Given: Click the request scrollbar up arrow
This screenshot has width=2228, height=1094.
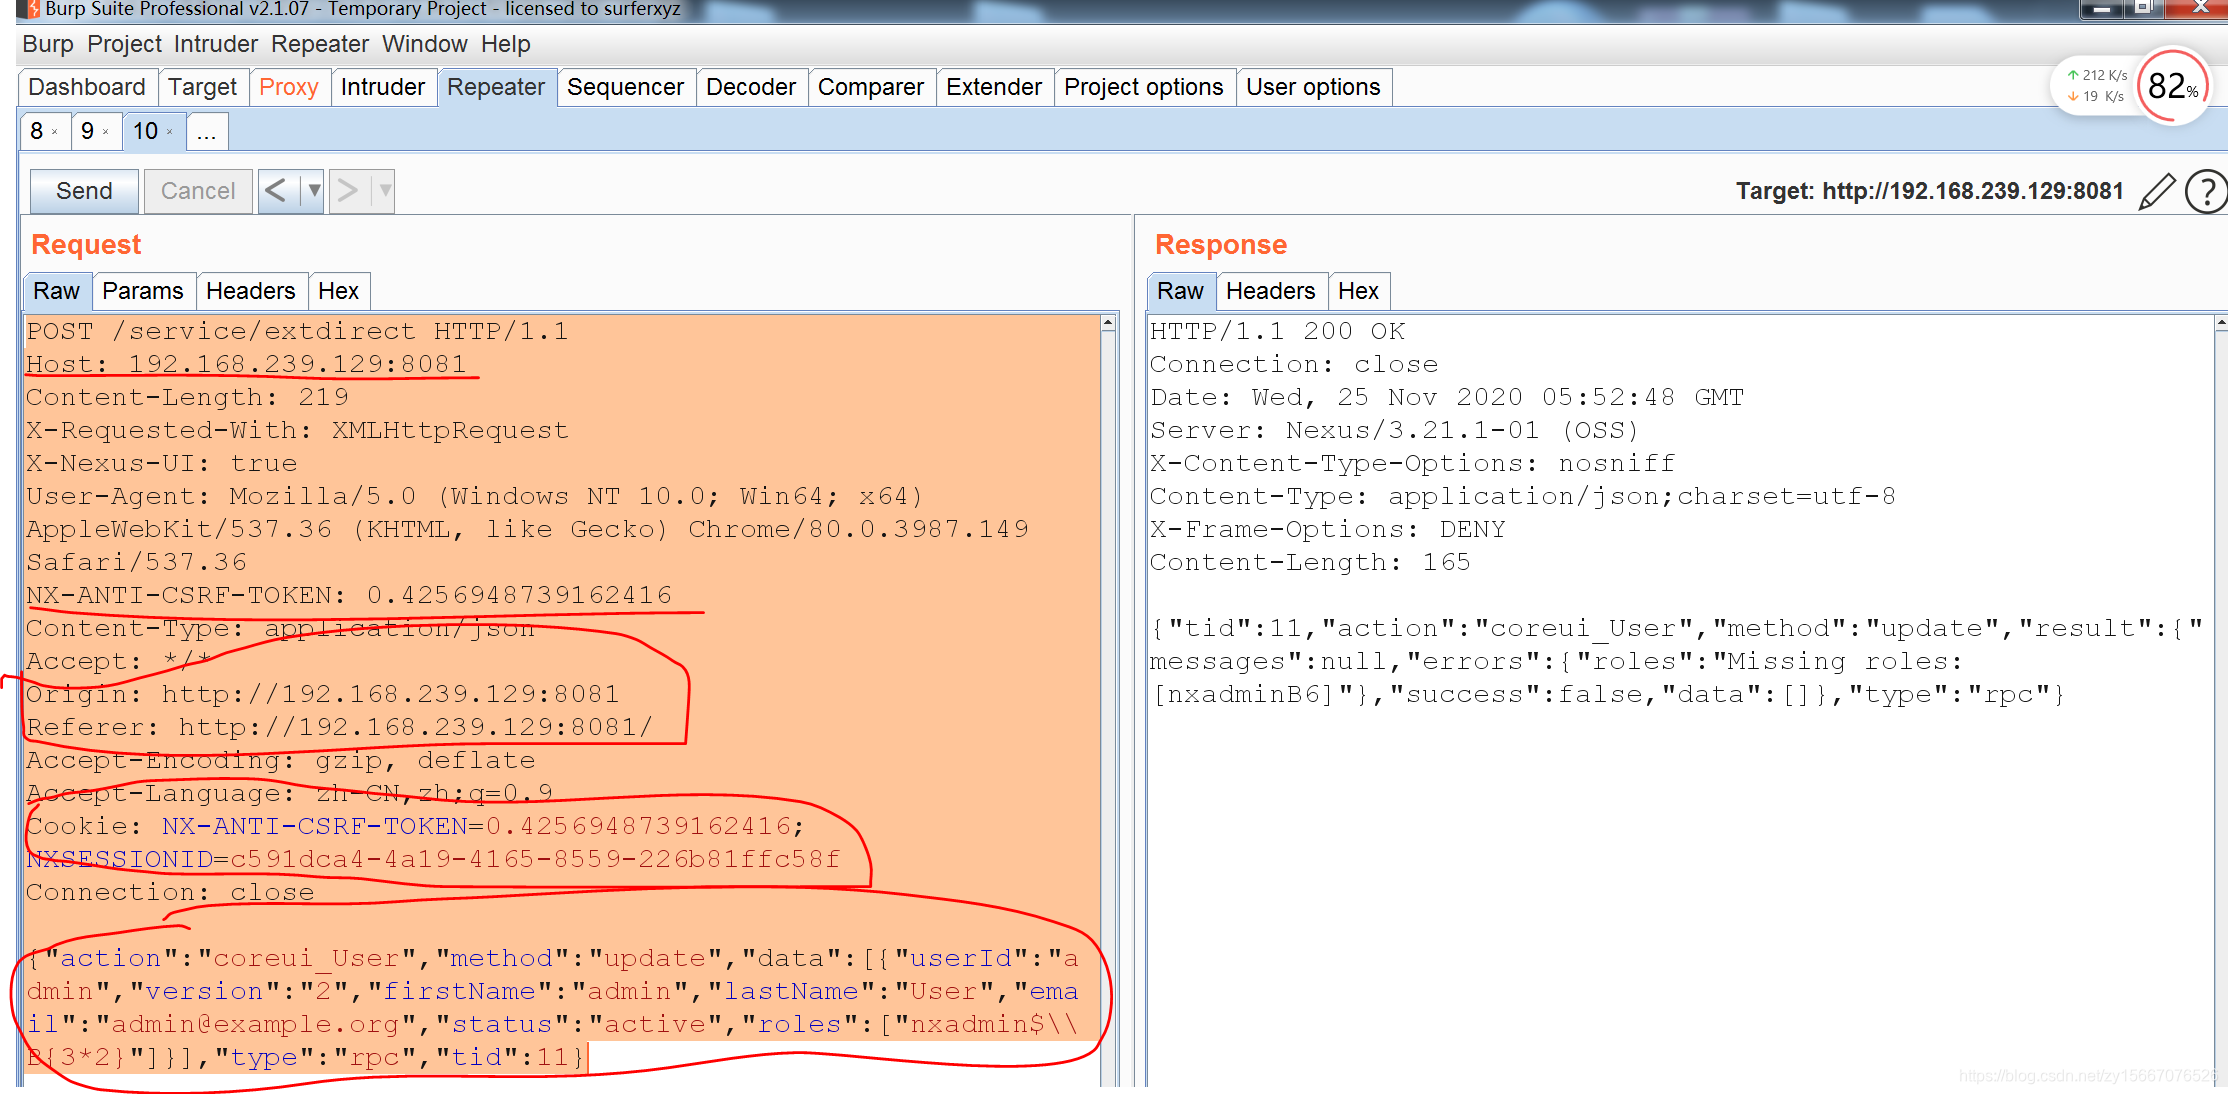Looking at the screenshot, I should click(x=1108, y=324).
